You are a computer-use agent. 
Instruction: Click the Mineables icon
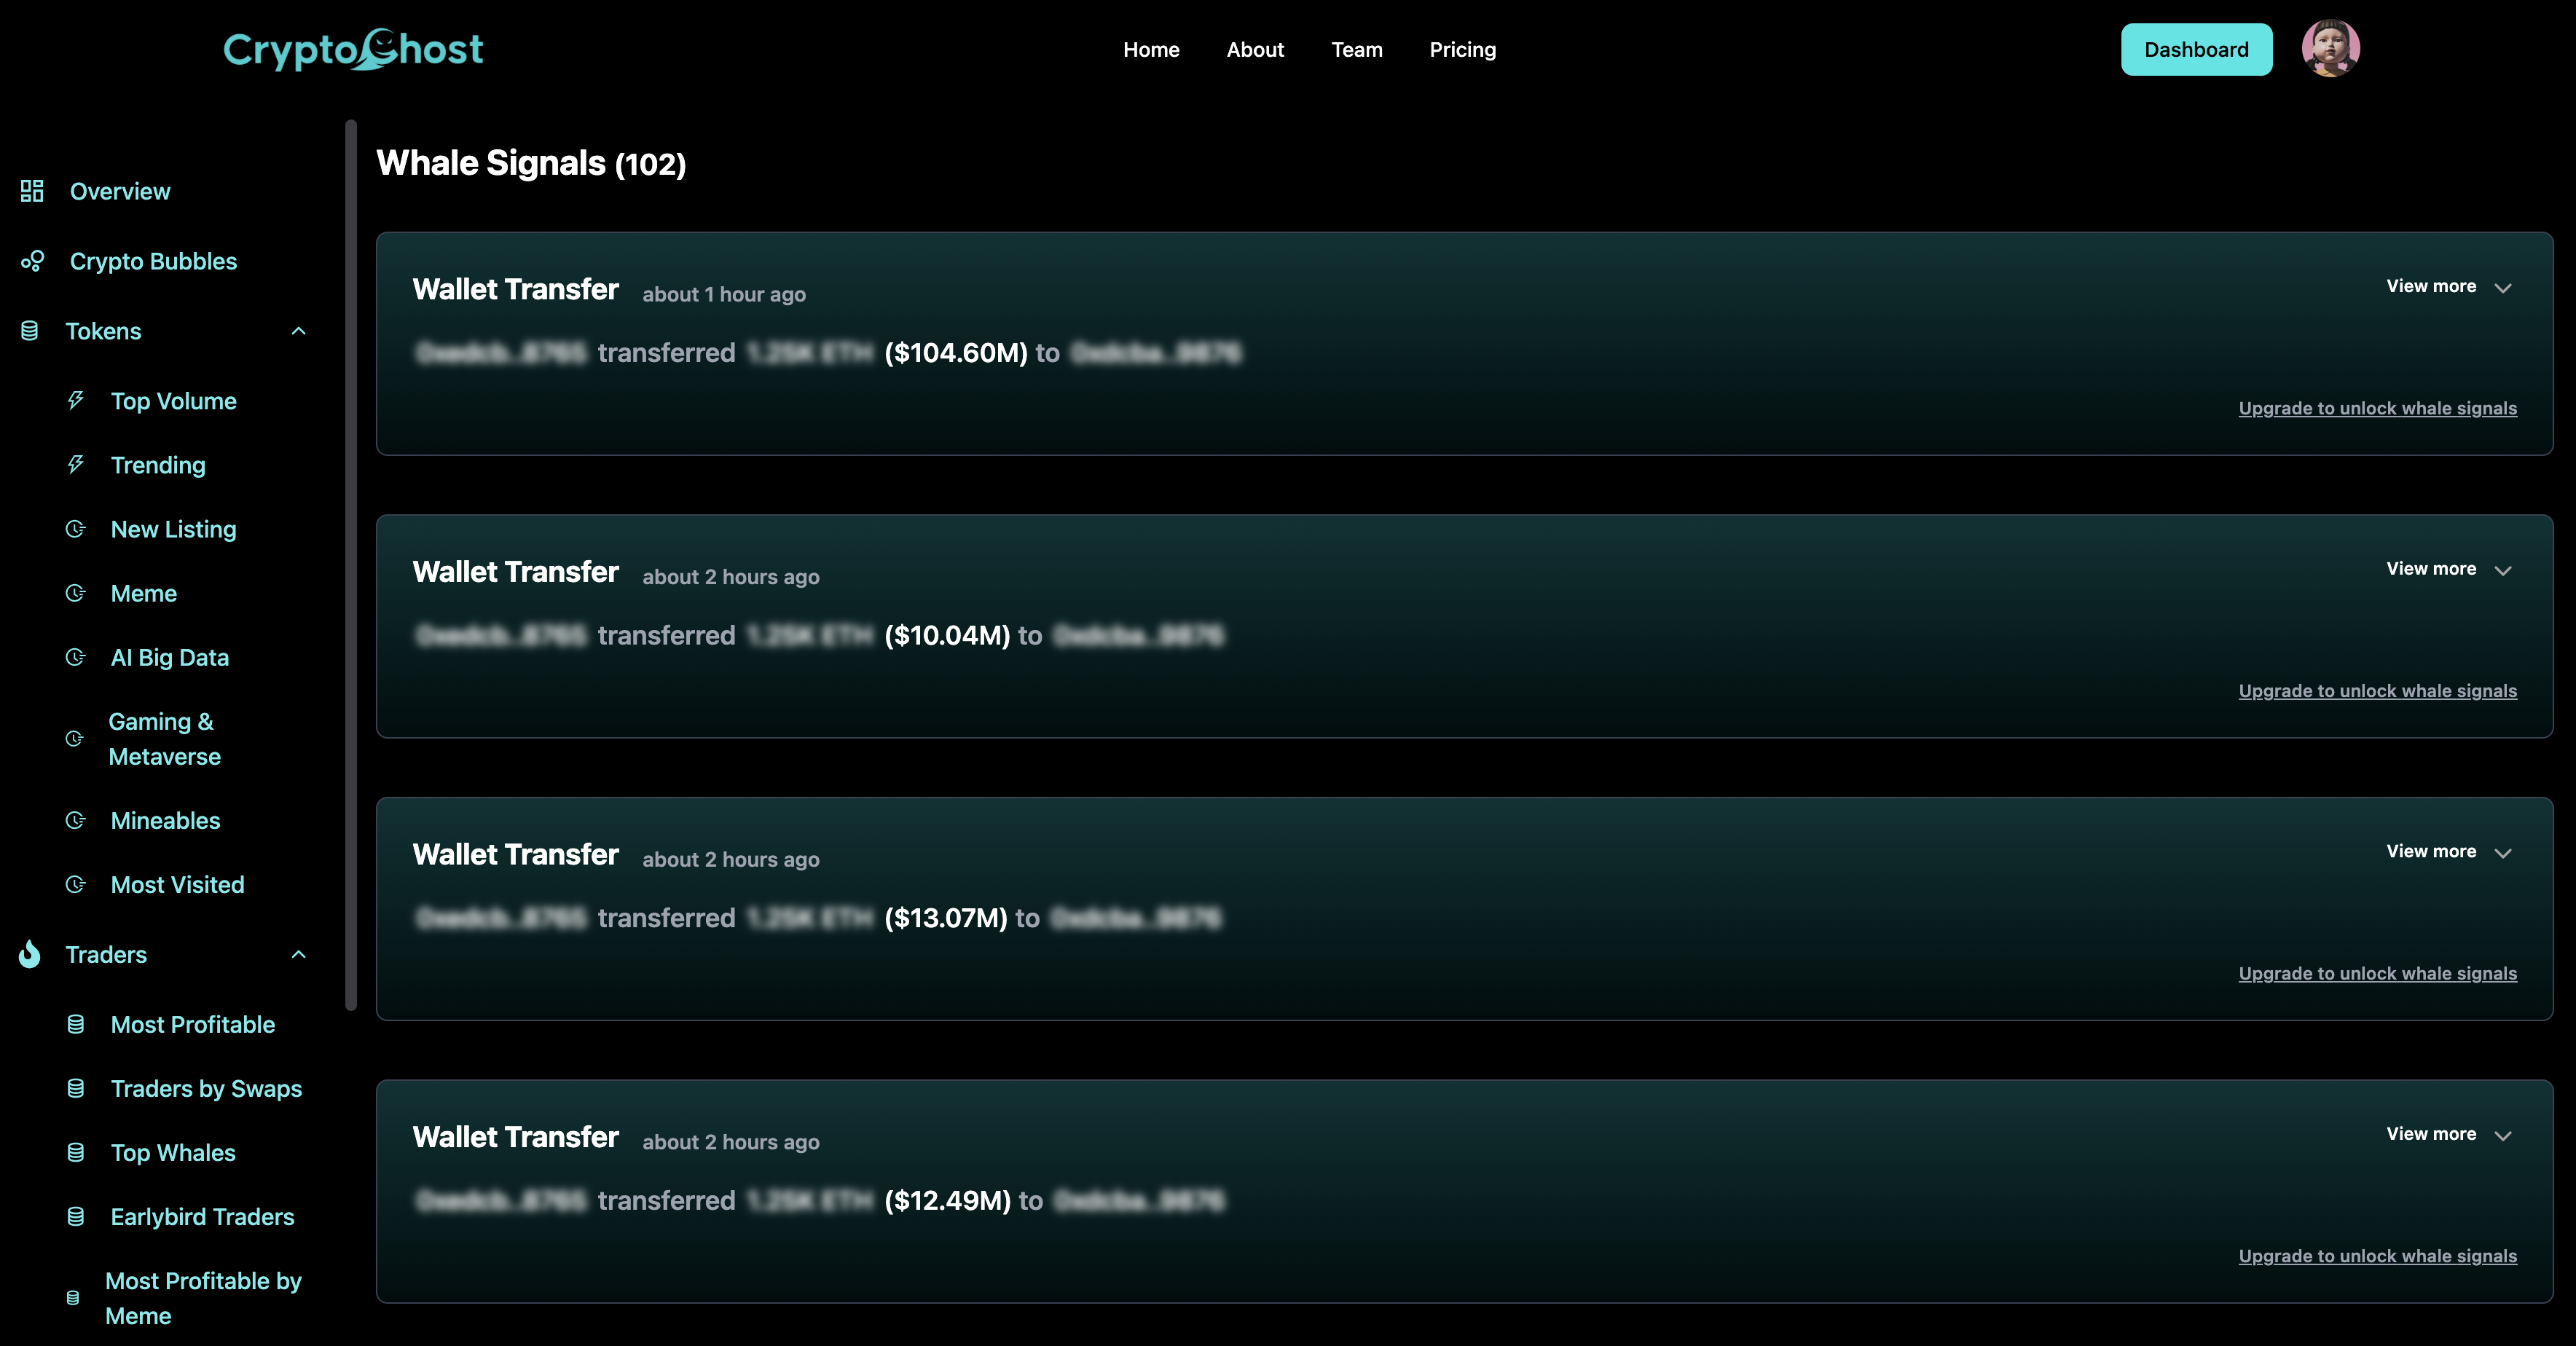[x=76, y=820]
